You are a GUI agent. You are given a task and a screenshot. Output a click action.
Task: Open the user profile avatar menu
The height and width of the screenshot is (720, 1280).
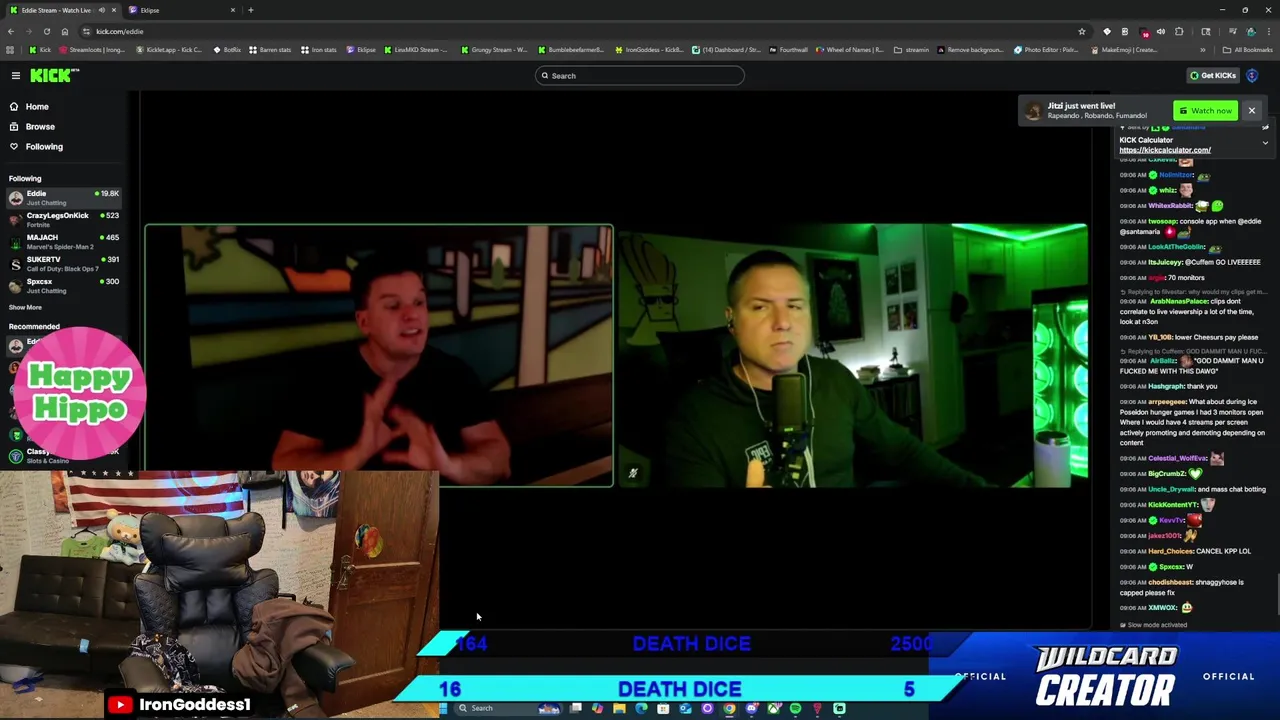(x=1252, y=75)
